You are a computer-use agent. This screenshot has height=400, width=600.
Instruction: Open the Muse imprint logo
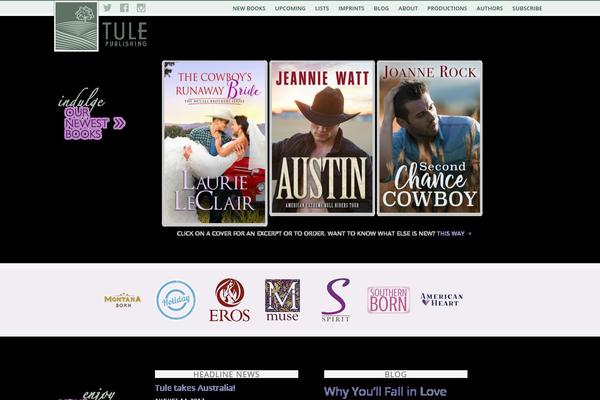coord(282,300)
